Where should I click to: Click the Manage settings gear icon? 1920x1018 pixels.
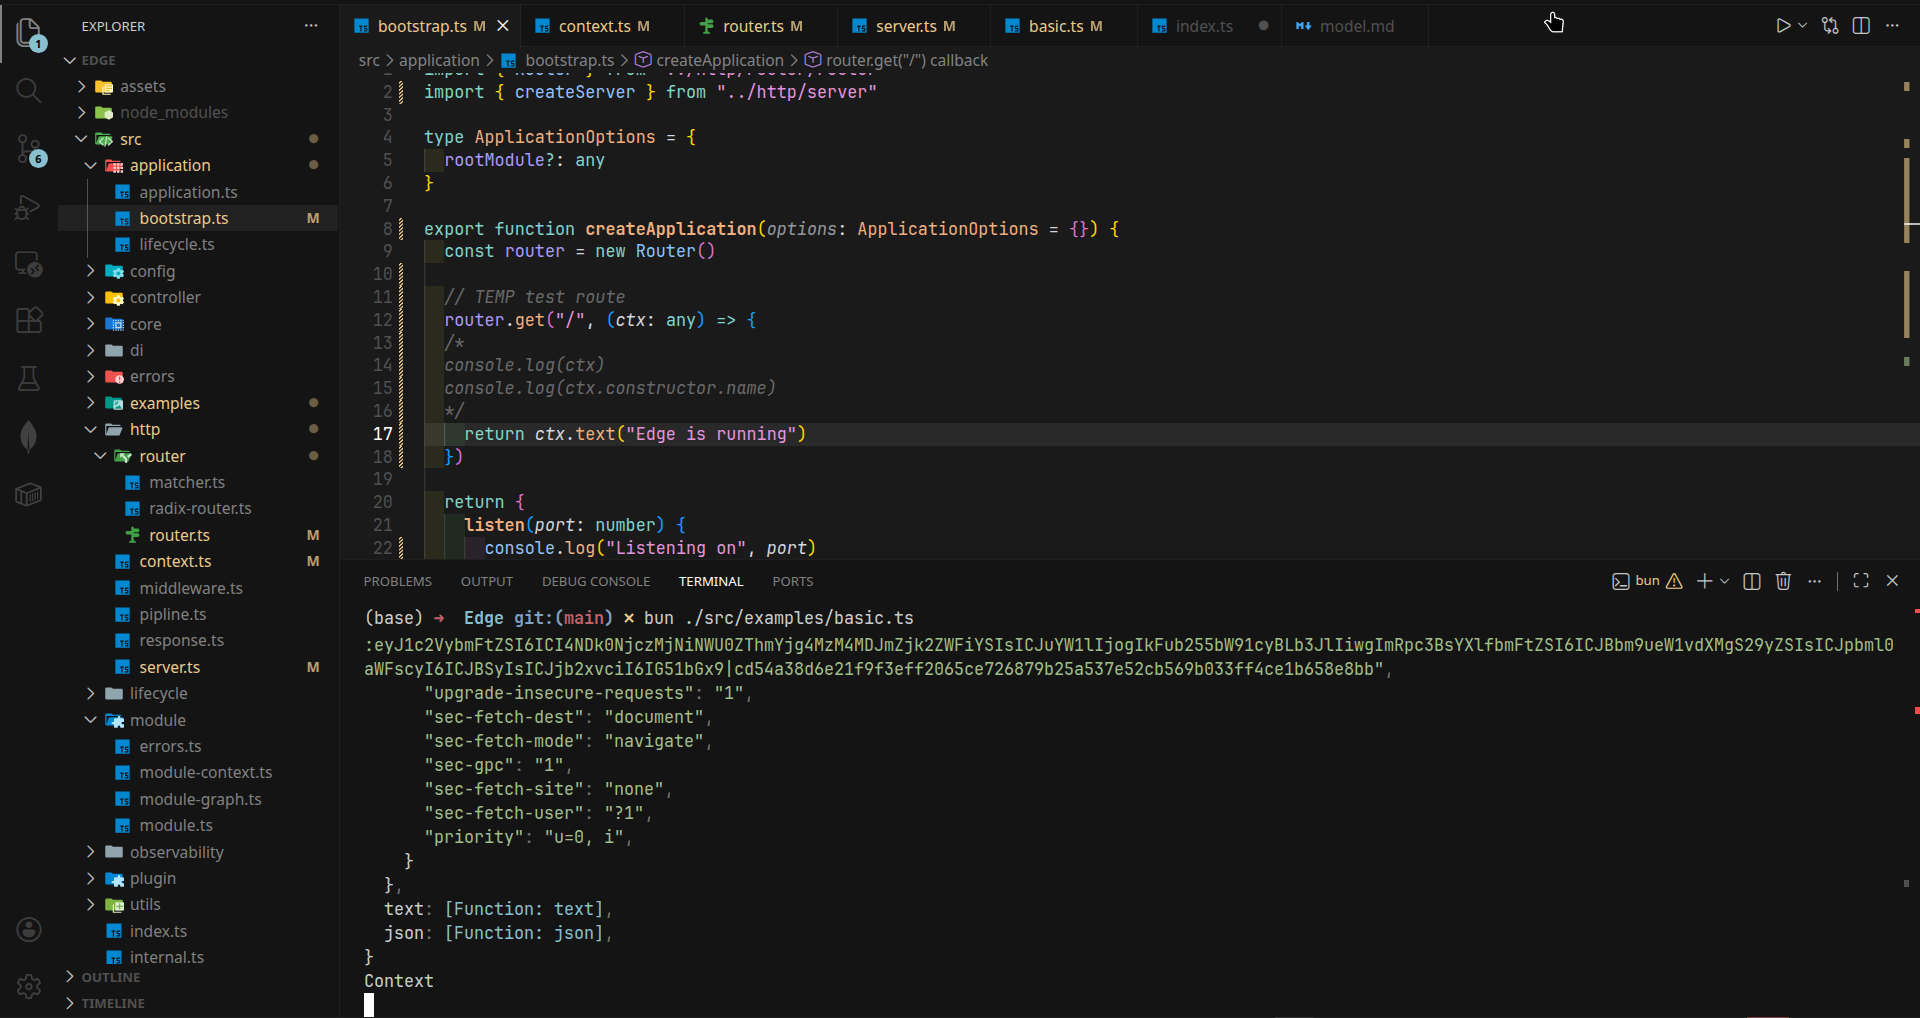(x=29, y=987)
